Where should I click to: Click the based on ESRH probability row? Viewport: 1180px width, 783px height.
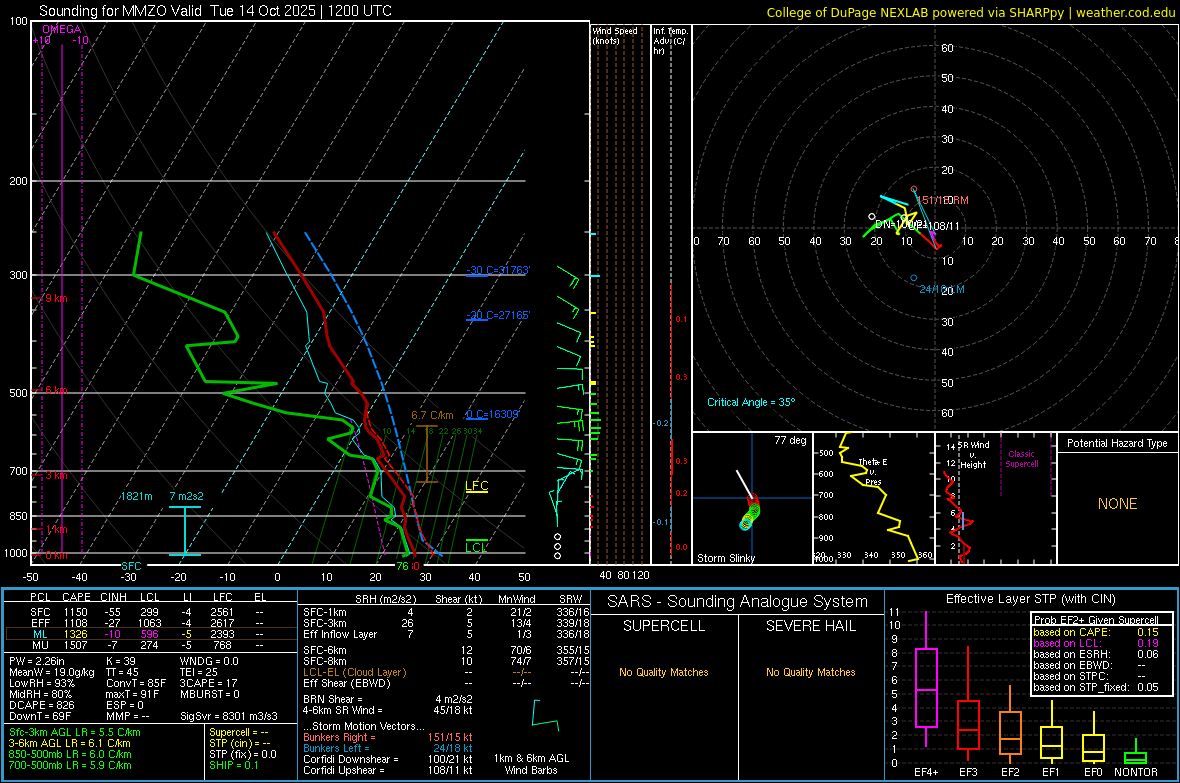coord(1096,654)
